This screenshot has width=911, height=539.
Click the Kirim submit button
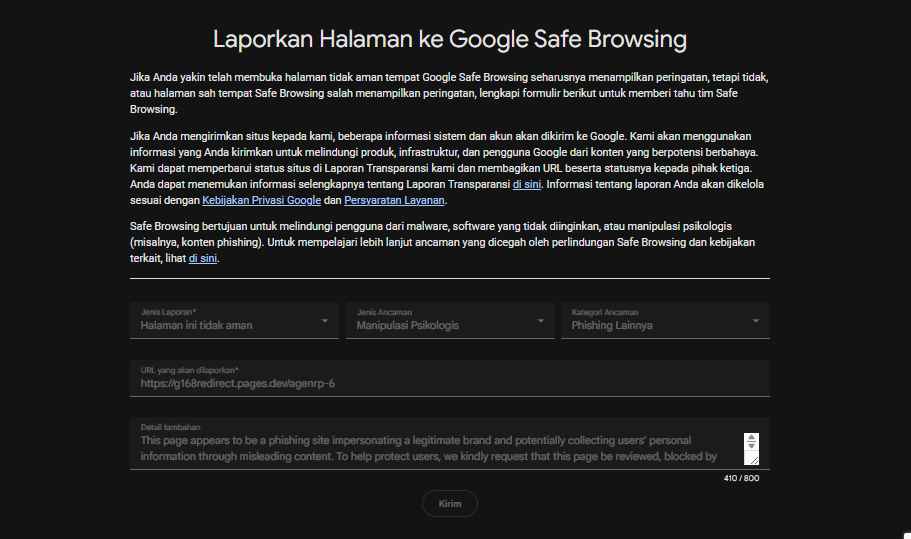click(x=450, y=504)
